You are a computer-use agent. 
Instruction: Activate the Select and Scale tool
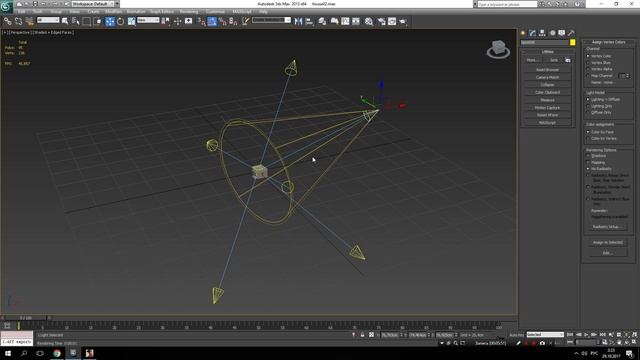tap(131, 21)
